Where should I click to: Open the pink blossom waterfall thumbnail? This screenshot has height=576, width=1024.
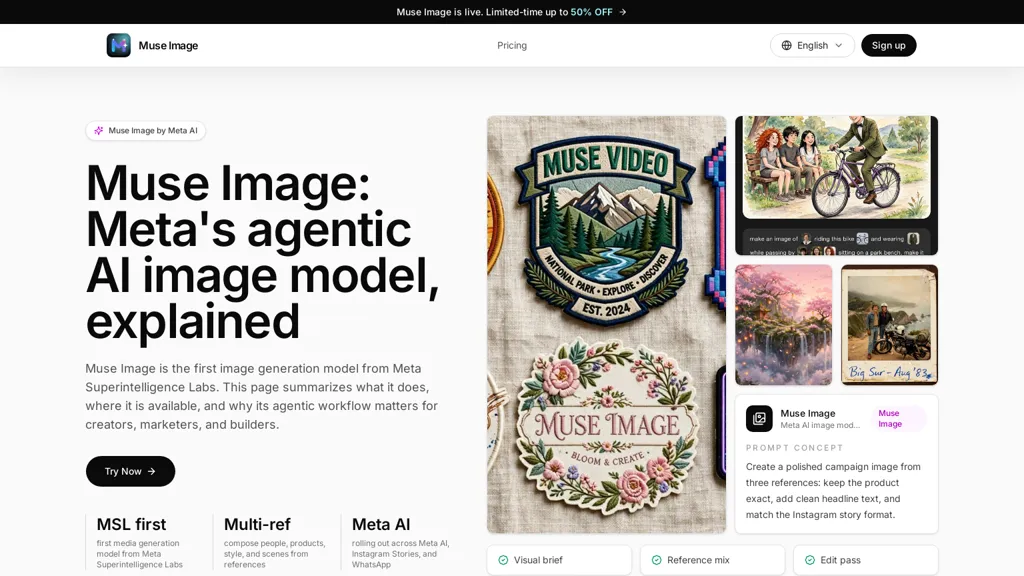pos(784,325)
